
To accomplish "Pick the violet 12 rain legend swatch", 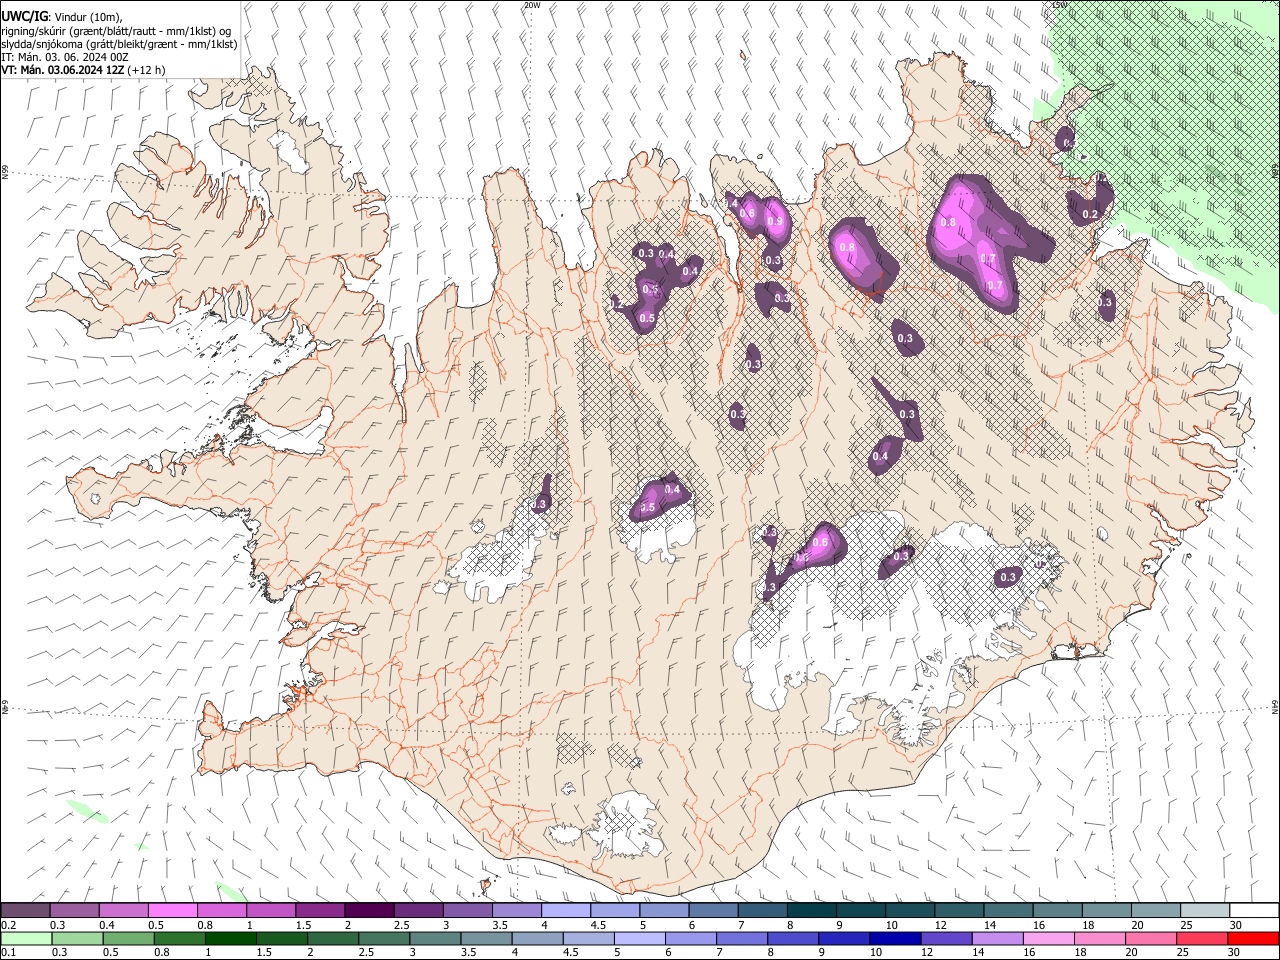I will point(946,939).
